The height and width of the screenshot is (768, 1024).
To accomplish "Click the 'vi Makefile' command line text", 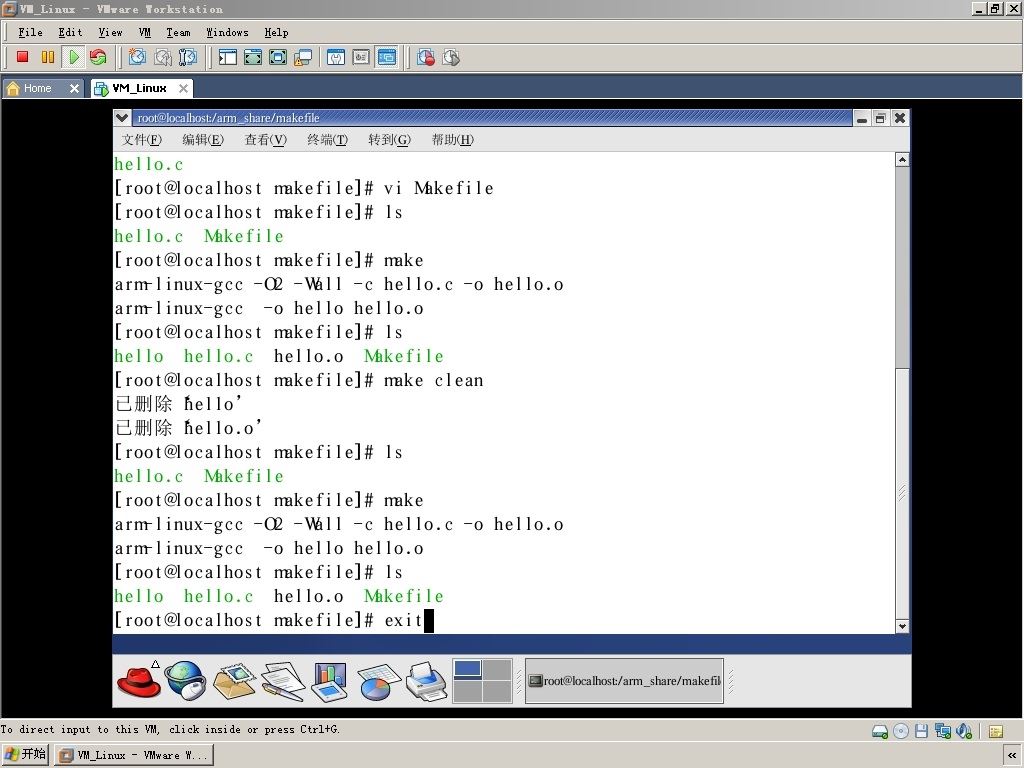I will tap(438, 188).
